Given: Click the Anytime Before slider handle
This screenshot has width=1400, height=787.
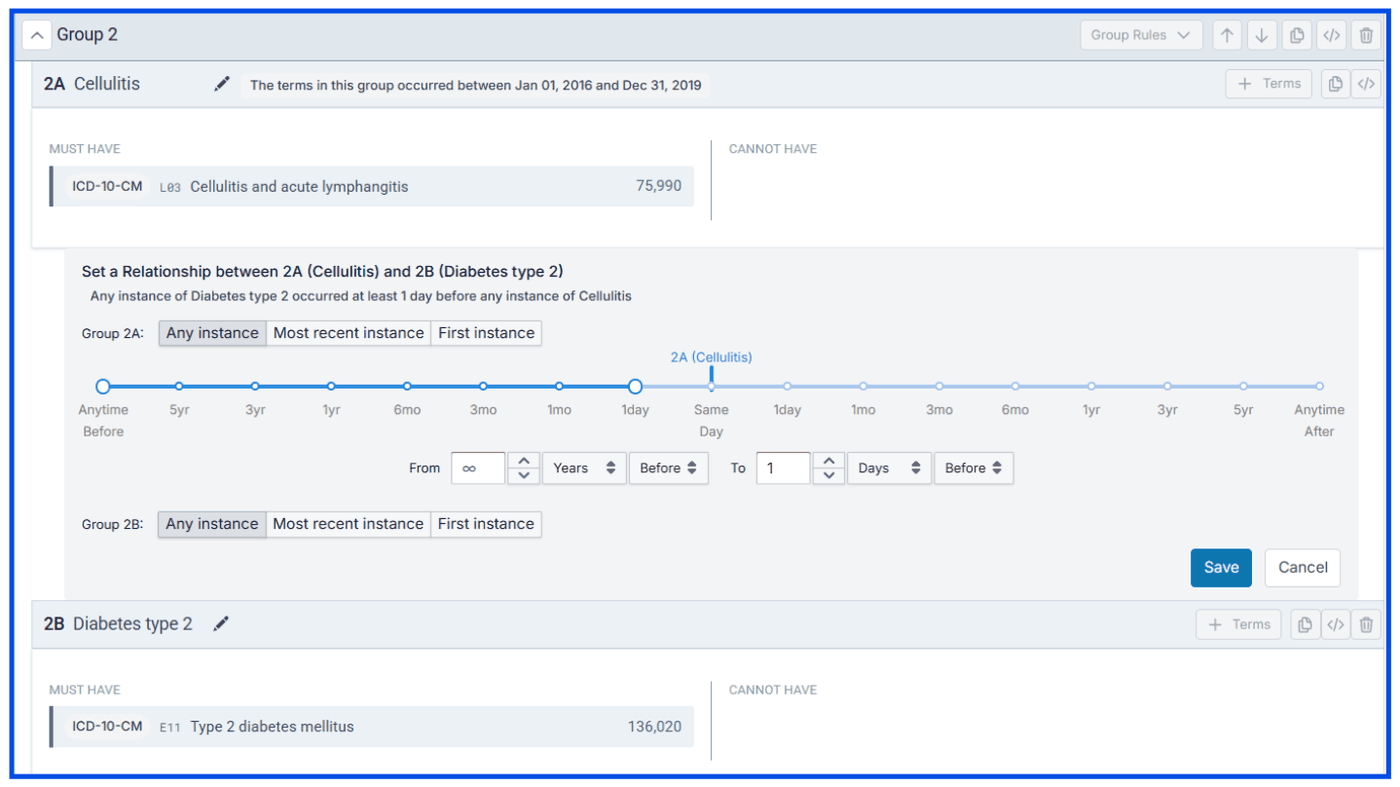Looking at the screenshot, I should 103,386.
